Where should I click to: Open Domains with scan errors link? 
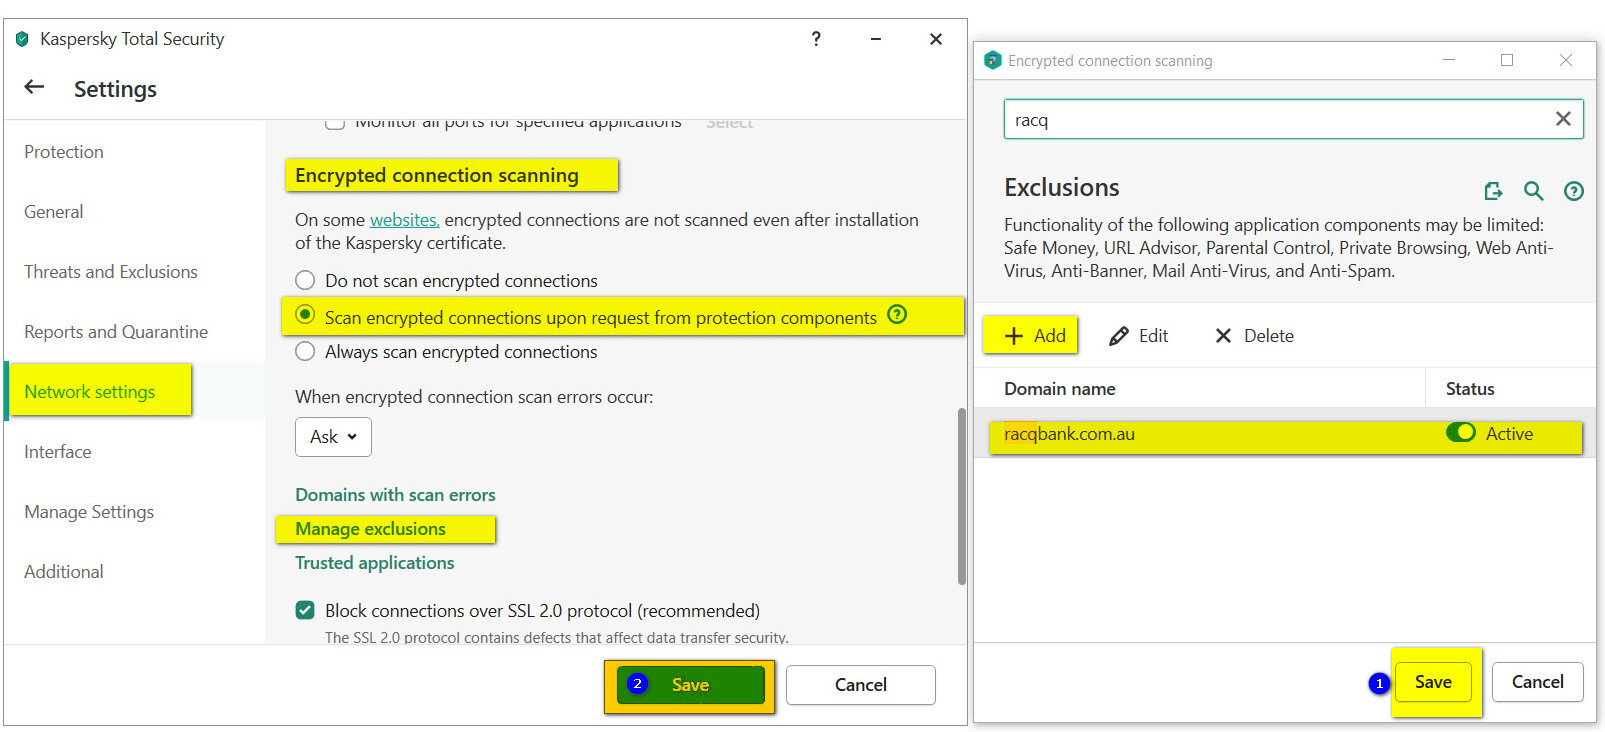[395, 495]
